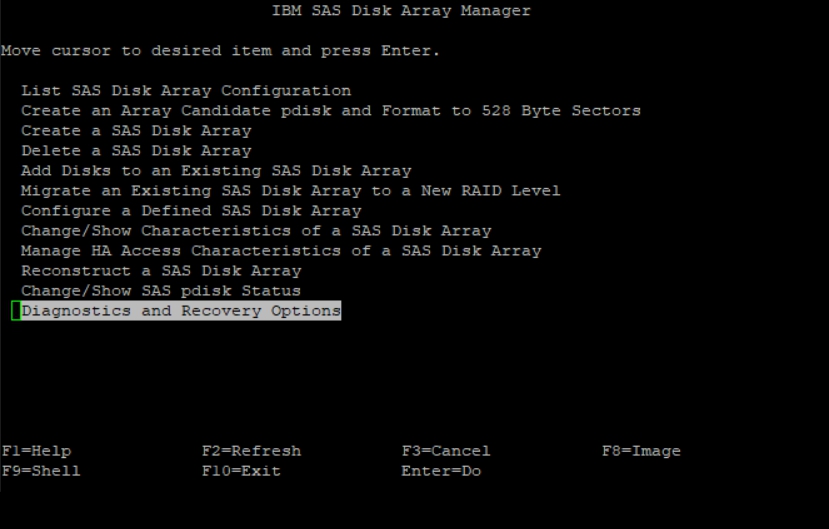Click the IBM SAS Disk Array Manager title
The width and height of the screenshot is (829, 529).
point(401,11)
